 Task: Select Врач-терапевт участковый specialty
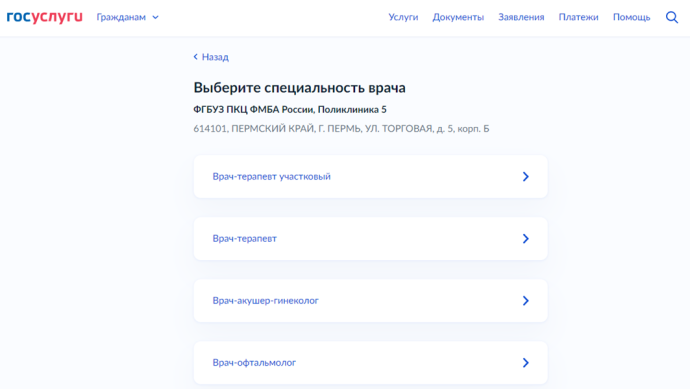click(371, 176)
